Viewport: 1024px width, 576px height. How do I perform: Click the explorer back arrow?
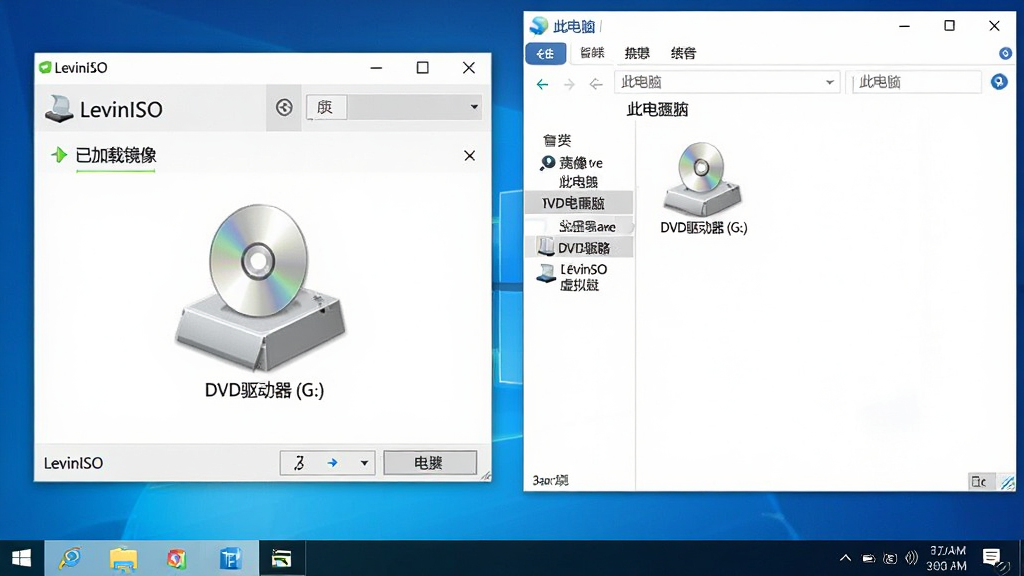(542, 84)
